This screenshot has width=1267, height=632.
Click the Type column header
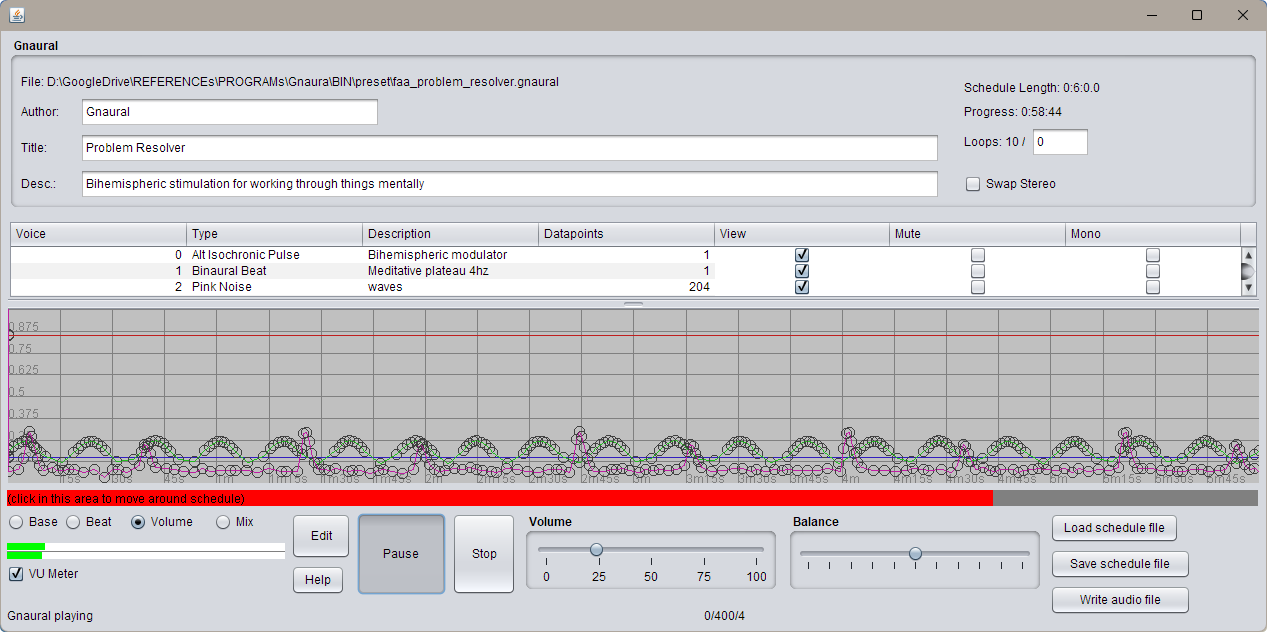click(x=275, y=234)
